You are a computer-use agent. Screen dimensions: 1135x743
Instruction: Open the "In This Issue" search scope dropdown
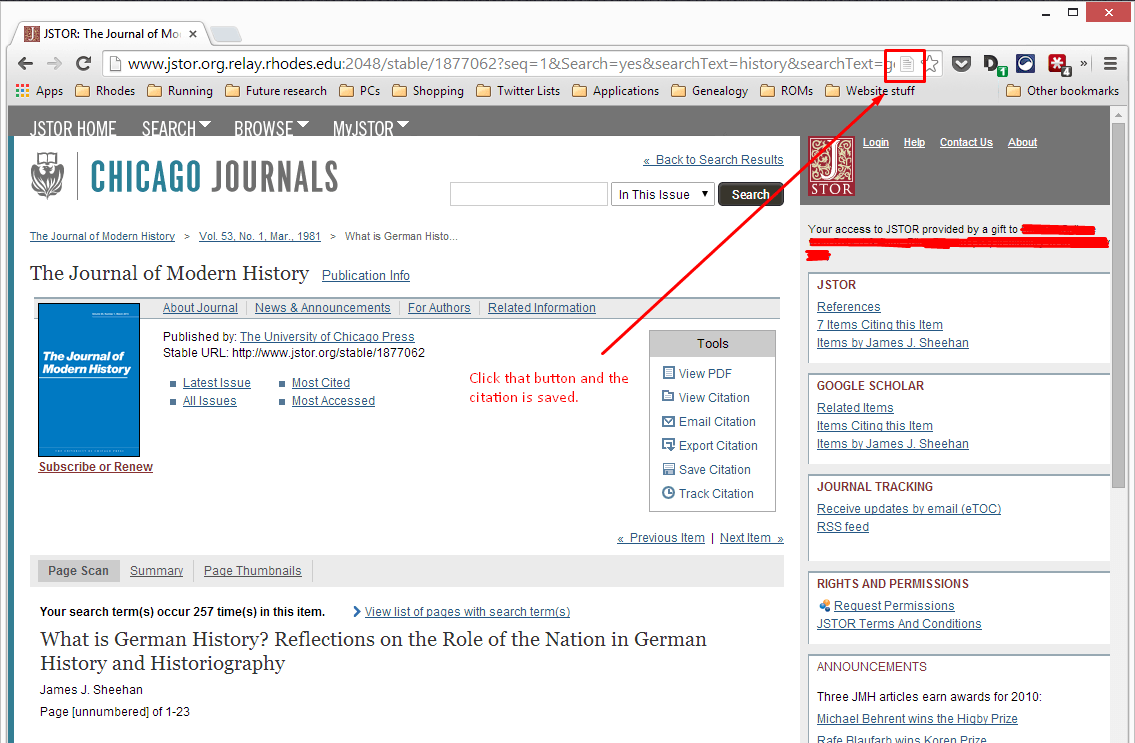(x=662, y=194)
